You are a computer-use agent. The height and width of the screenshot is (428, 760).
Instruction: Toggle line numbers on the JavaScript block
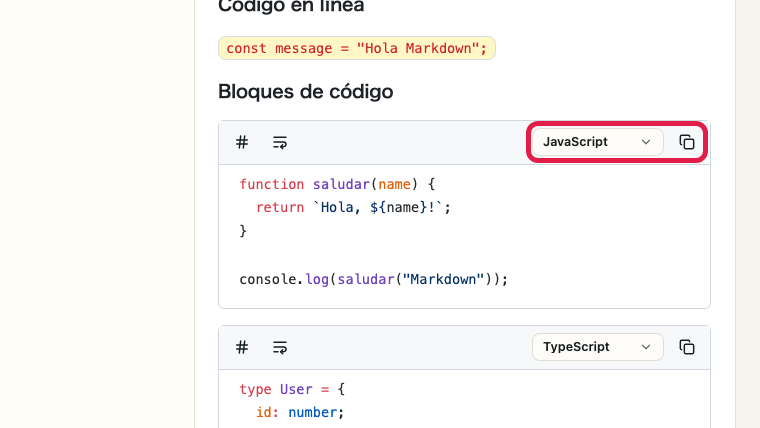pos(242,143)
